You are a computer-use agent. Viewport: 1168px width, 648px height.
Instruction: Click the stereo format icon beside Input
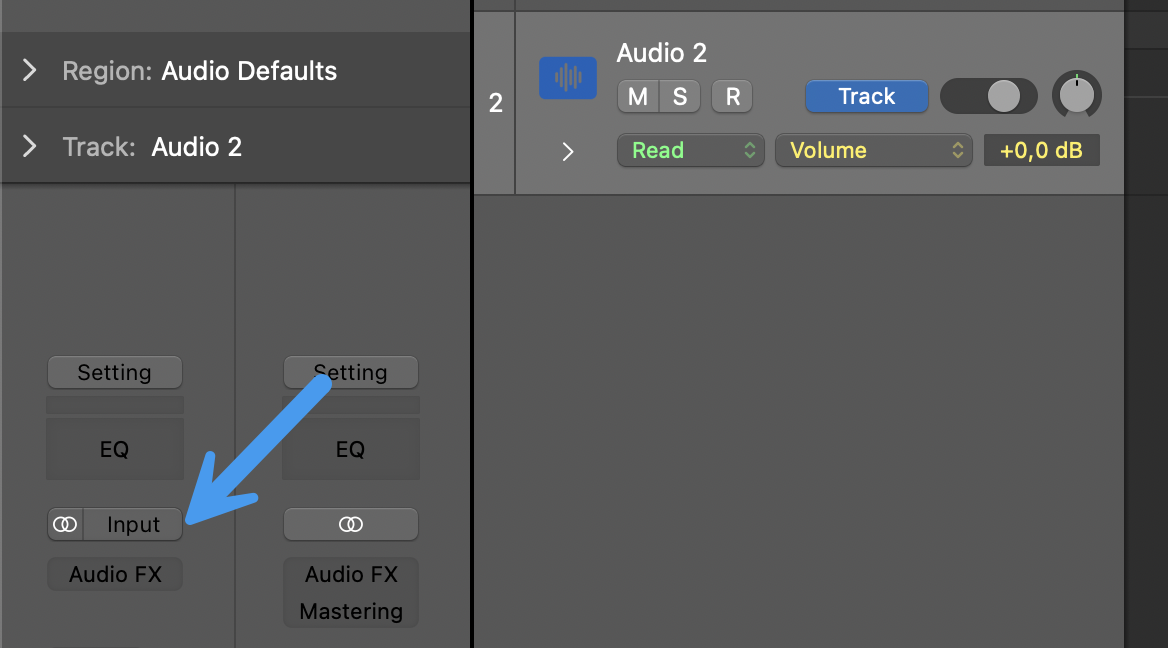point(65,524)
